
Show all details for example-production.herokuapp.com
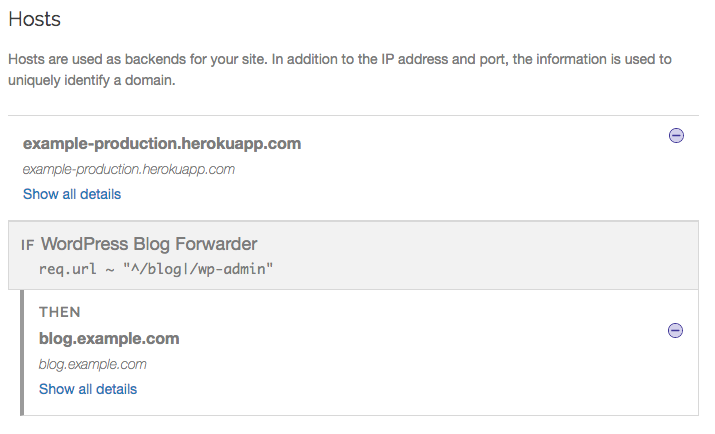pos(72,194)
